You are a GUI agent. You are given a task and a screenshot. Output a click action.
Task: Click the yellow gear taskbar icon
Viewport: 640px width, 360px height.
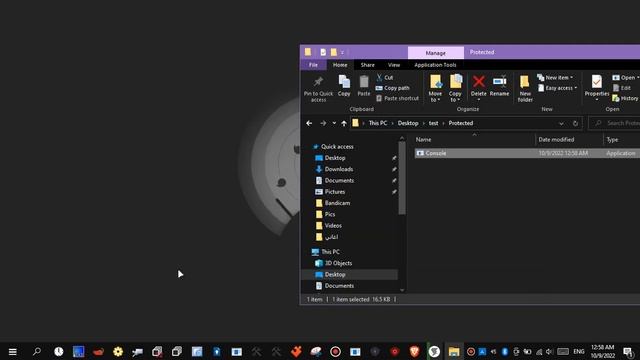pyautogui.click(x=118, y=351)
